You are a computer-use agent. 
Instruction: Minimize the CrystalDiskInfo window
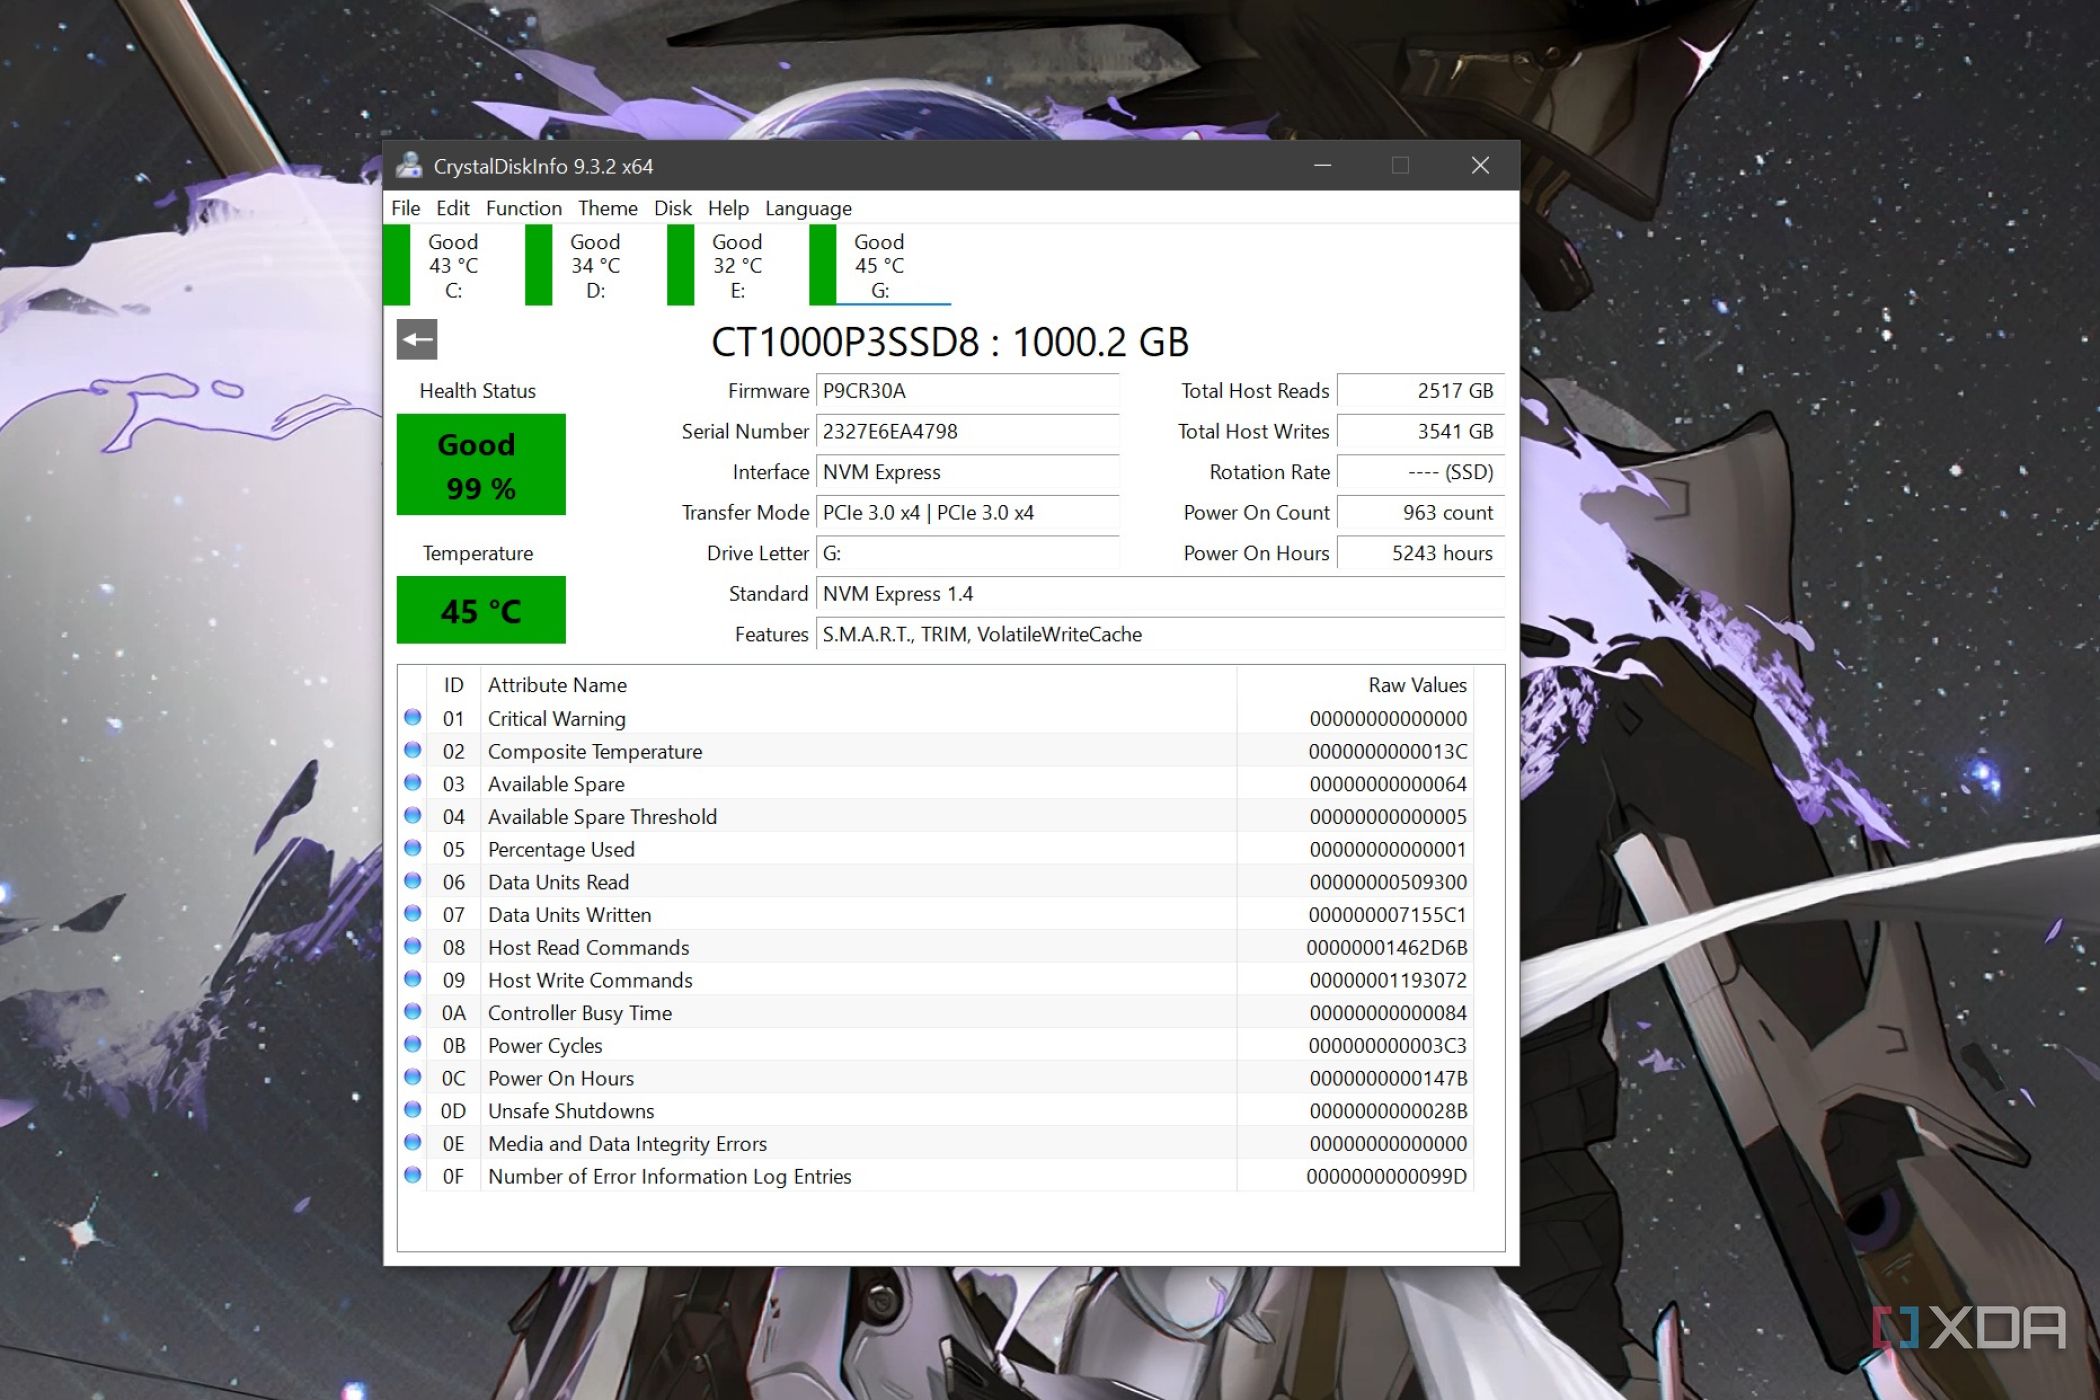[x=1322, y=165]
